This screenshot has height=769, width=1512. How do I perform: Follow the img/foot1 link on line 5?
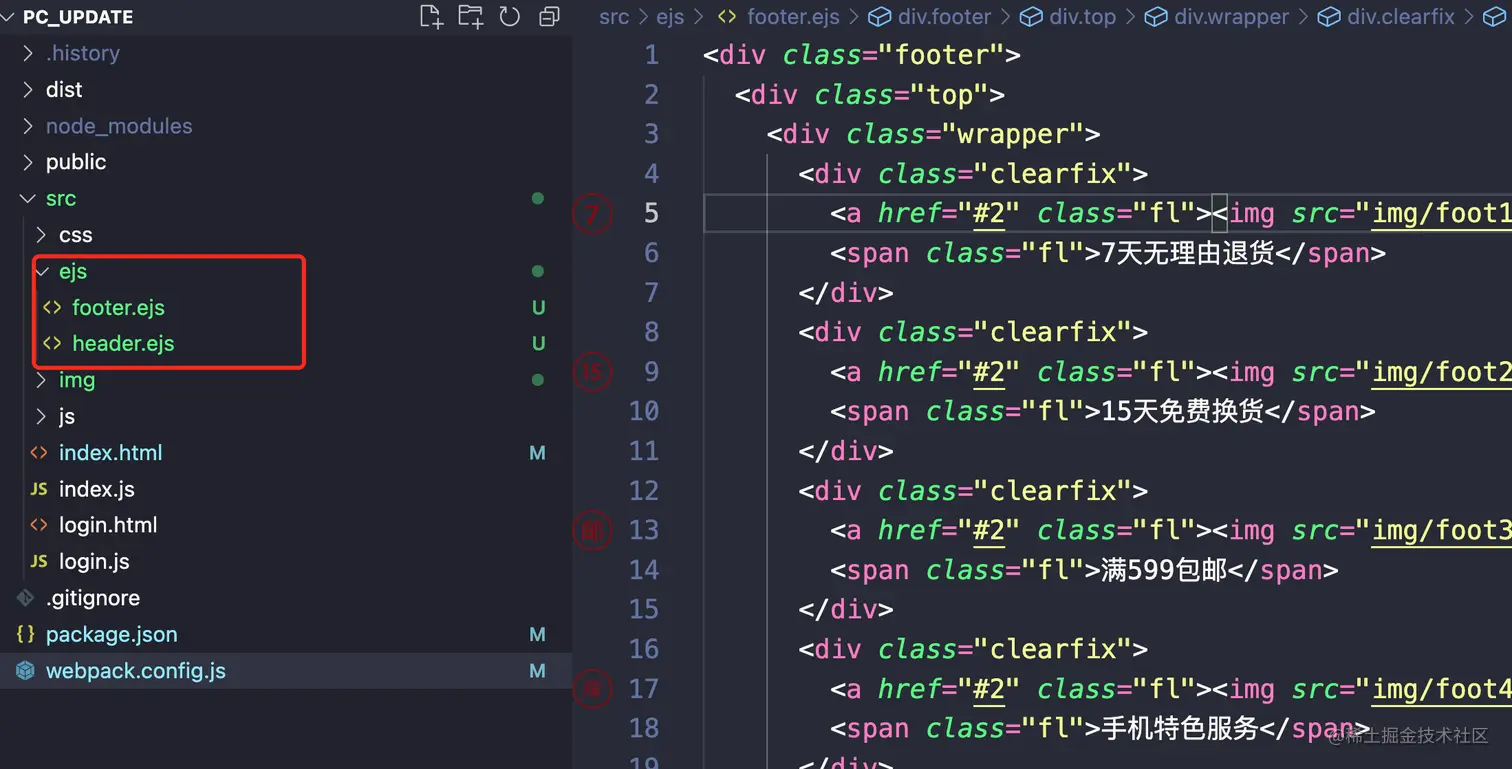coord(1441,213)
